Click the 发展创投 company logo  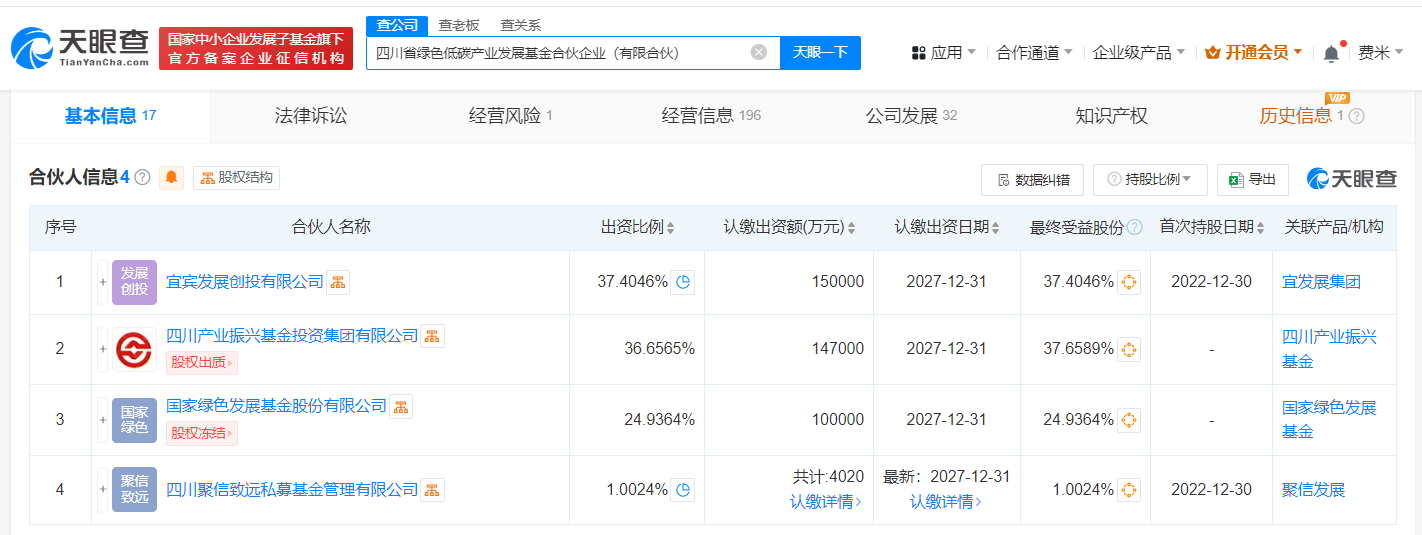click(x=134, y=282)
